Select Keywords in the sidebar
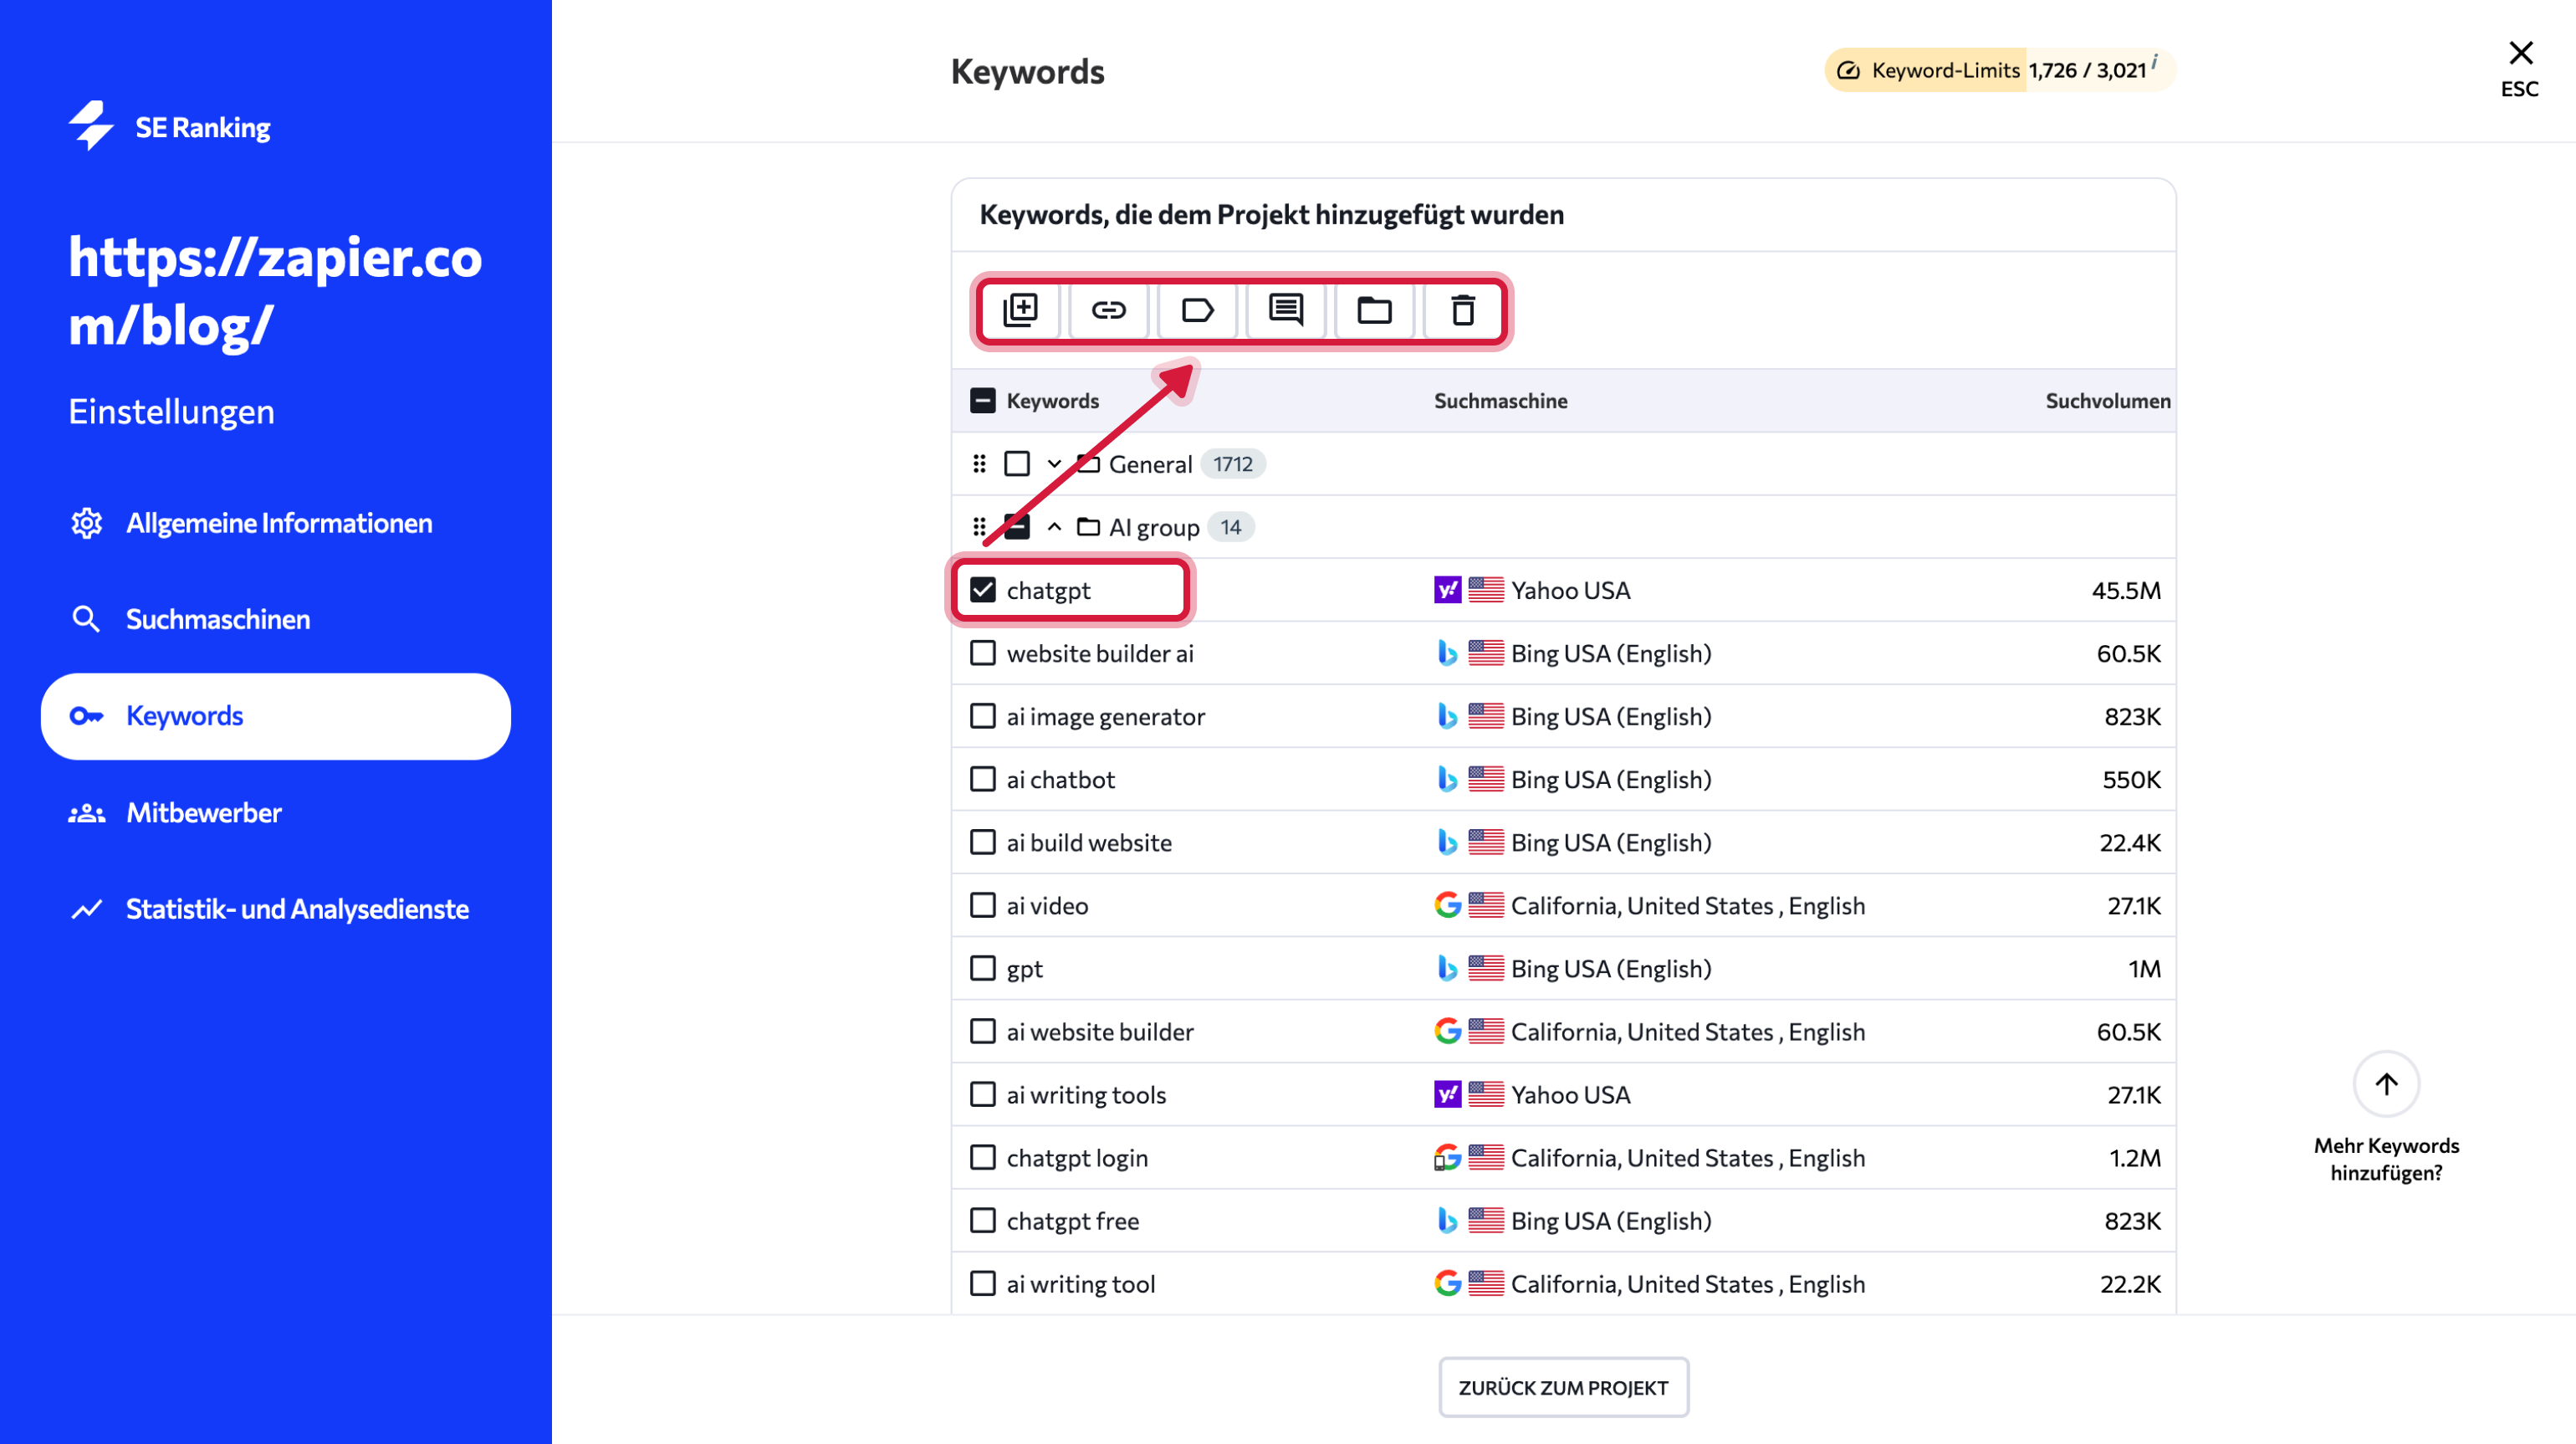This screenshot has height=1444, width=2576. click(x=276, y=716)
